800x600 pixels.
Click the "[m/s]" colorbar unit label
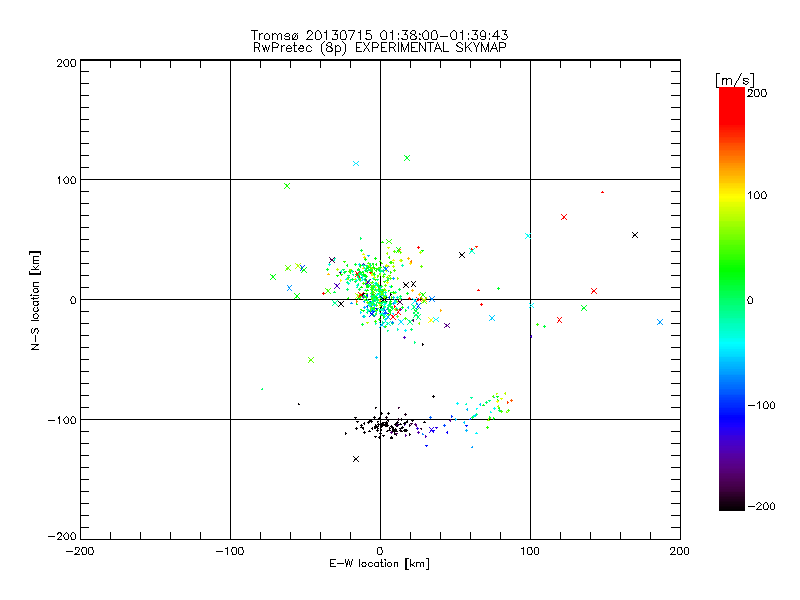pyautogui.click(x=735, y=80)
